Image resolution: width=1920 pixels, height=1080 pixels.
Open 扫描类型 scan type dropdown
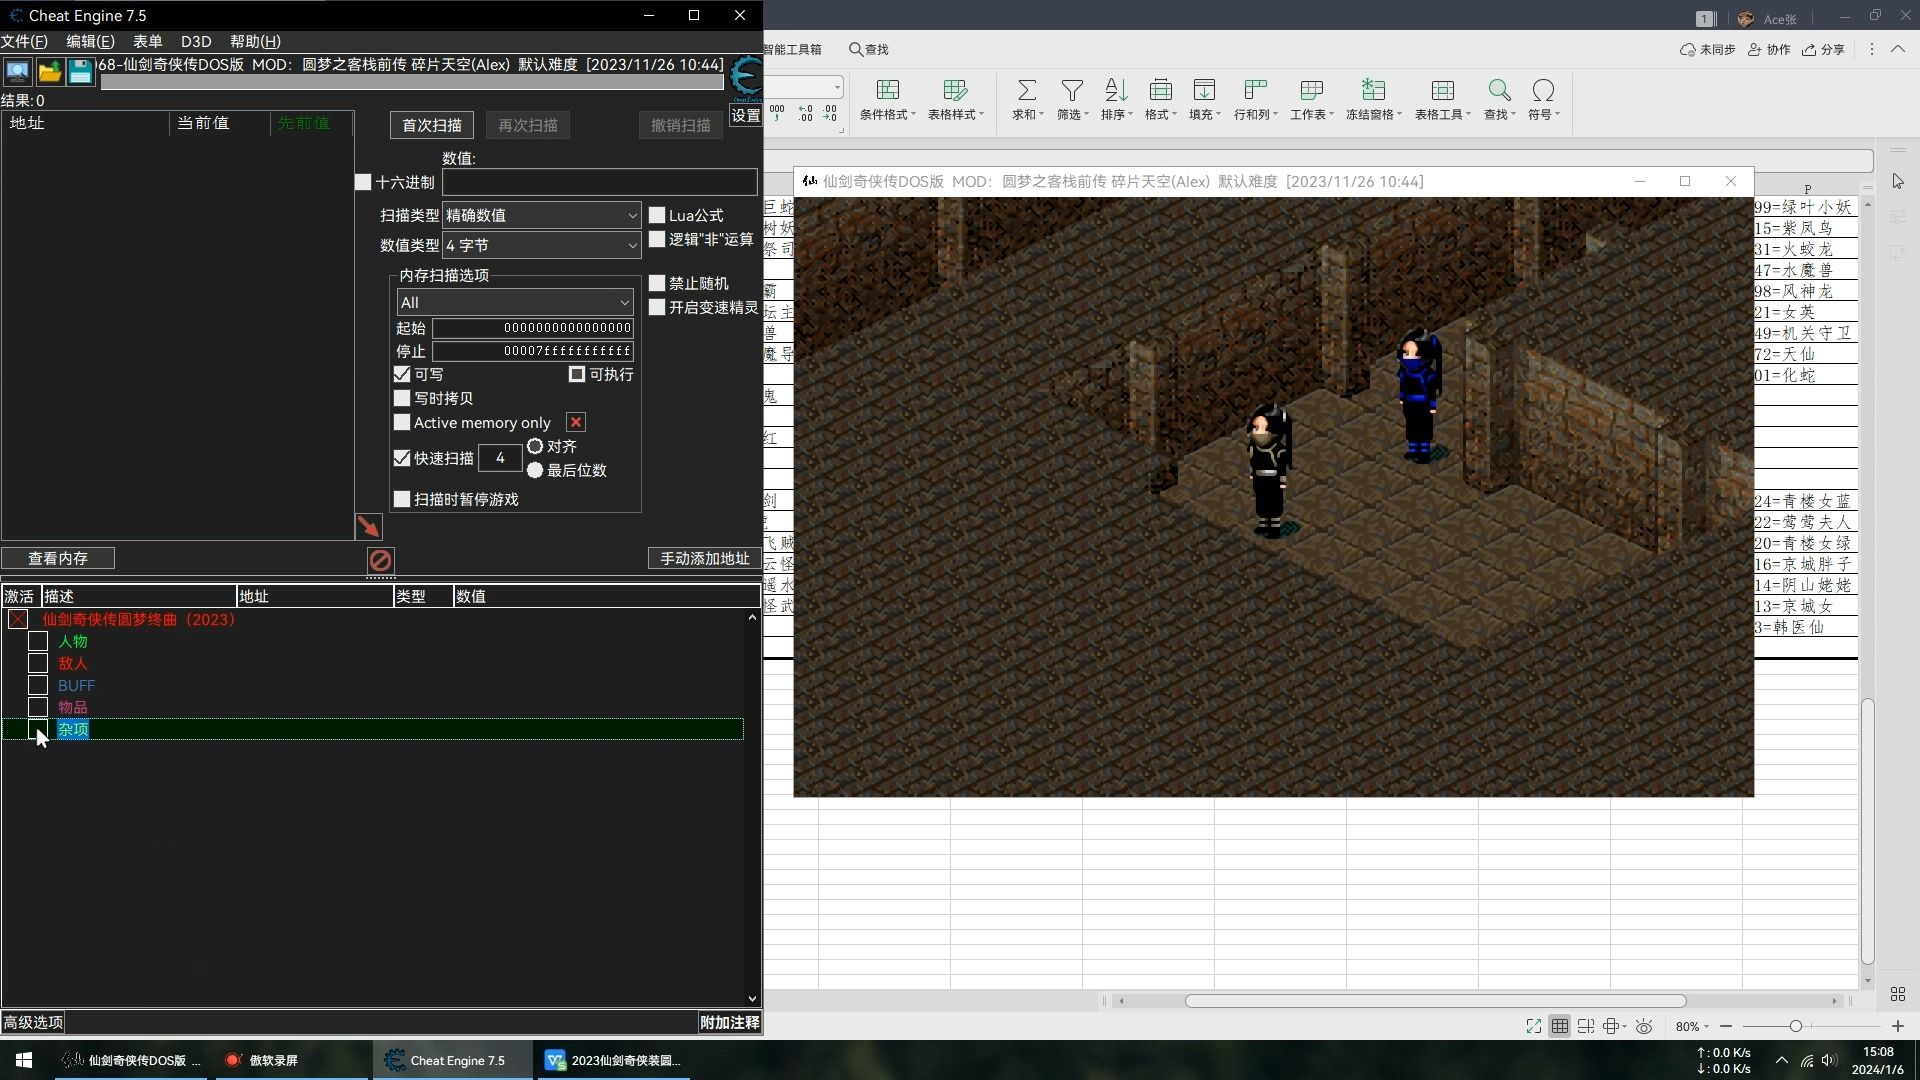pos(541,215)
